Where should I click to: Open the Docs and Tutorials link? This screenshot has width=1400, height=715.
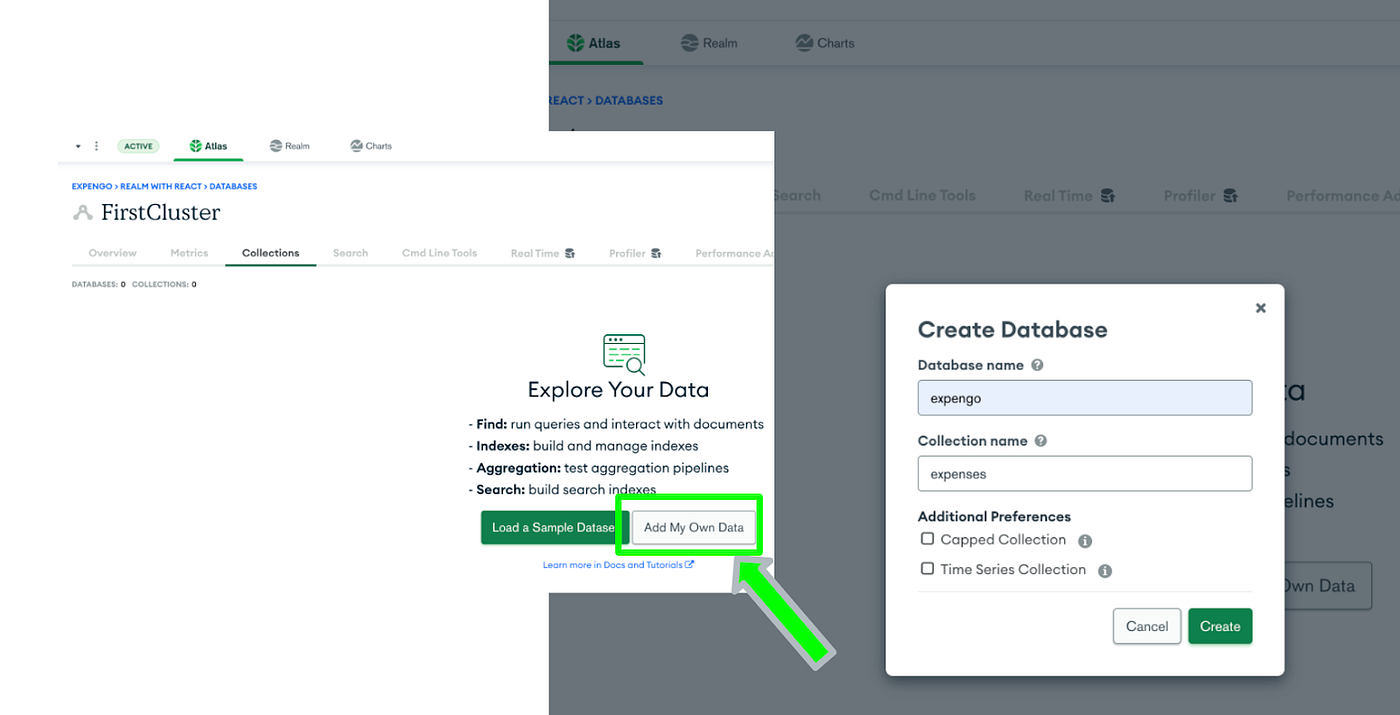(x=617, y=564)
